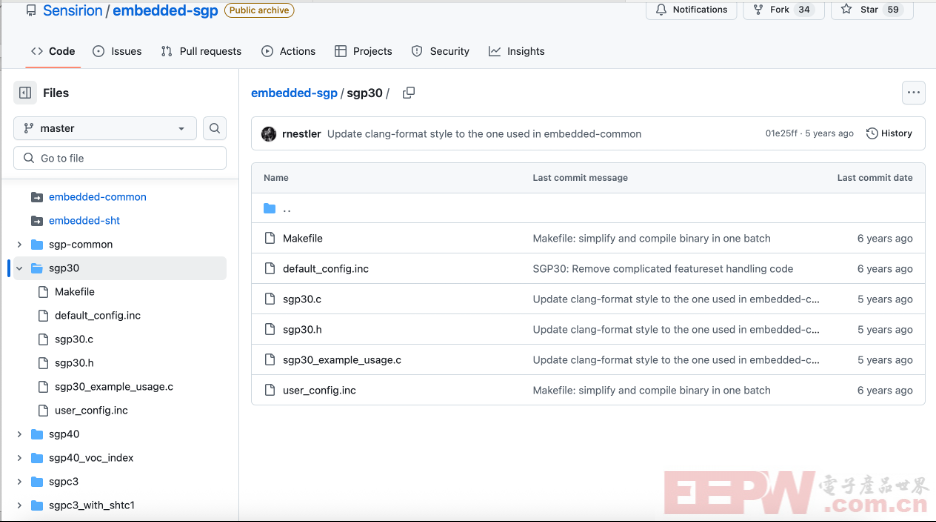Viewport: 936px width, 522px height.
Task: Click the Fork count 34
Action: pyautogui.click(x=804, y=10)
